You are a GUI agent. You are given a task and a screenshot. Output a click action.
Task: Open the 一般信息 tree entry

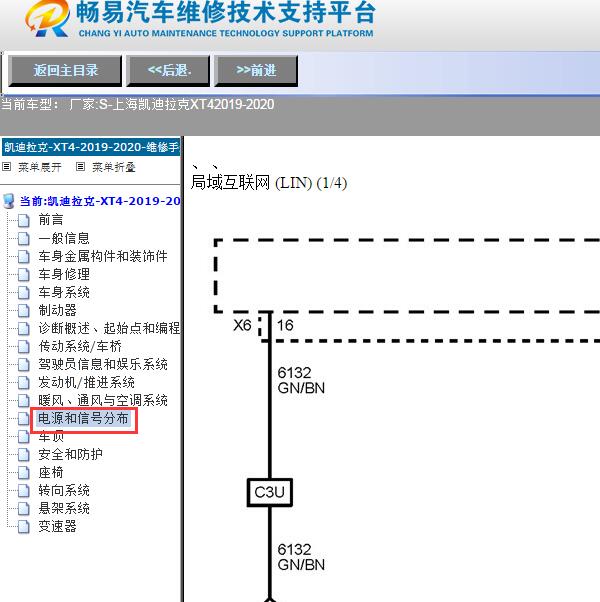(x=64, y=238)
